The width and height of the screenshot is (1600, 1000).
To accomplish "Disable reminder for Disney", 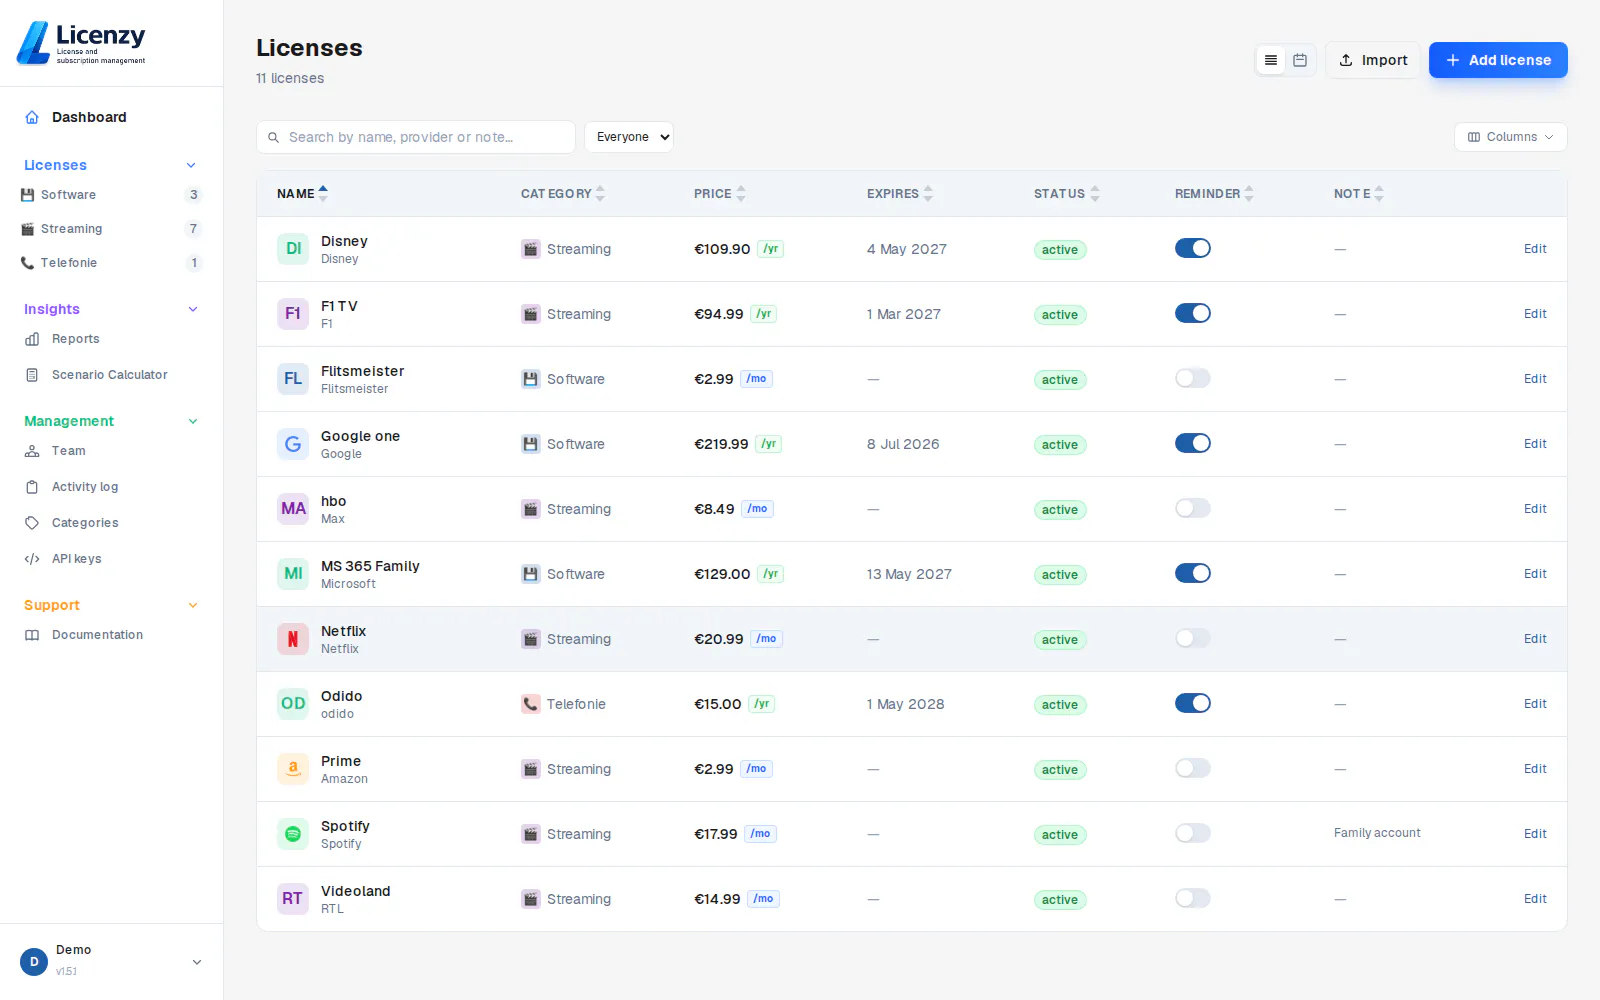I will tap(1192, 248).
